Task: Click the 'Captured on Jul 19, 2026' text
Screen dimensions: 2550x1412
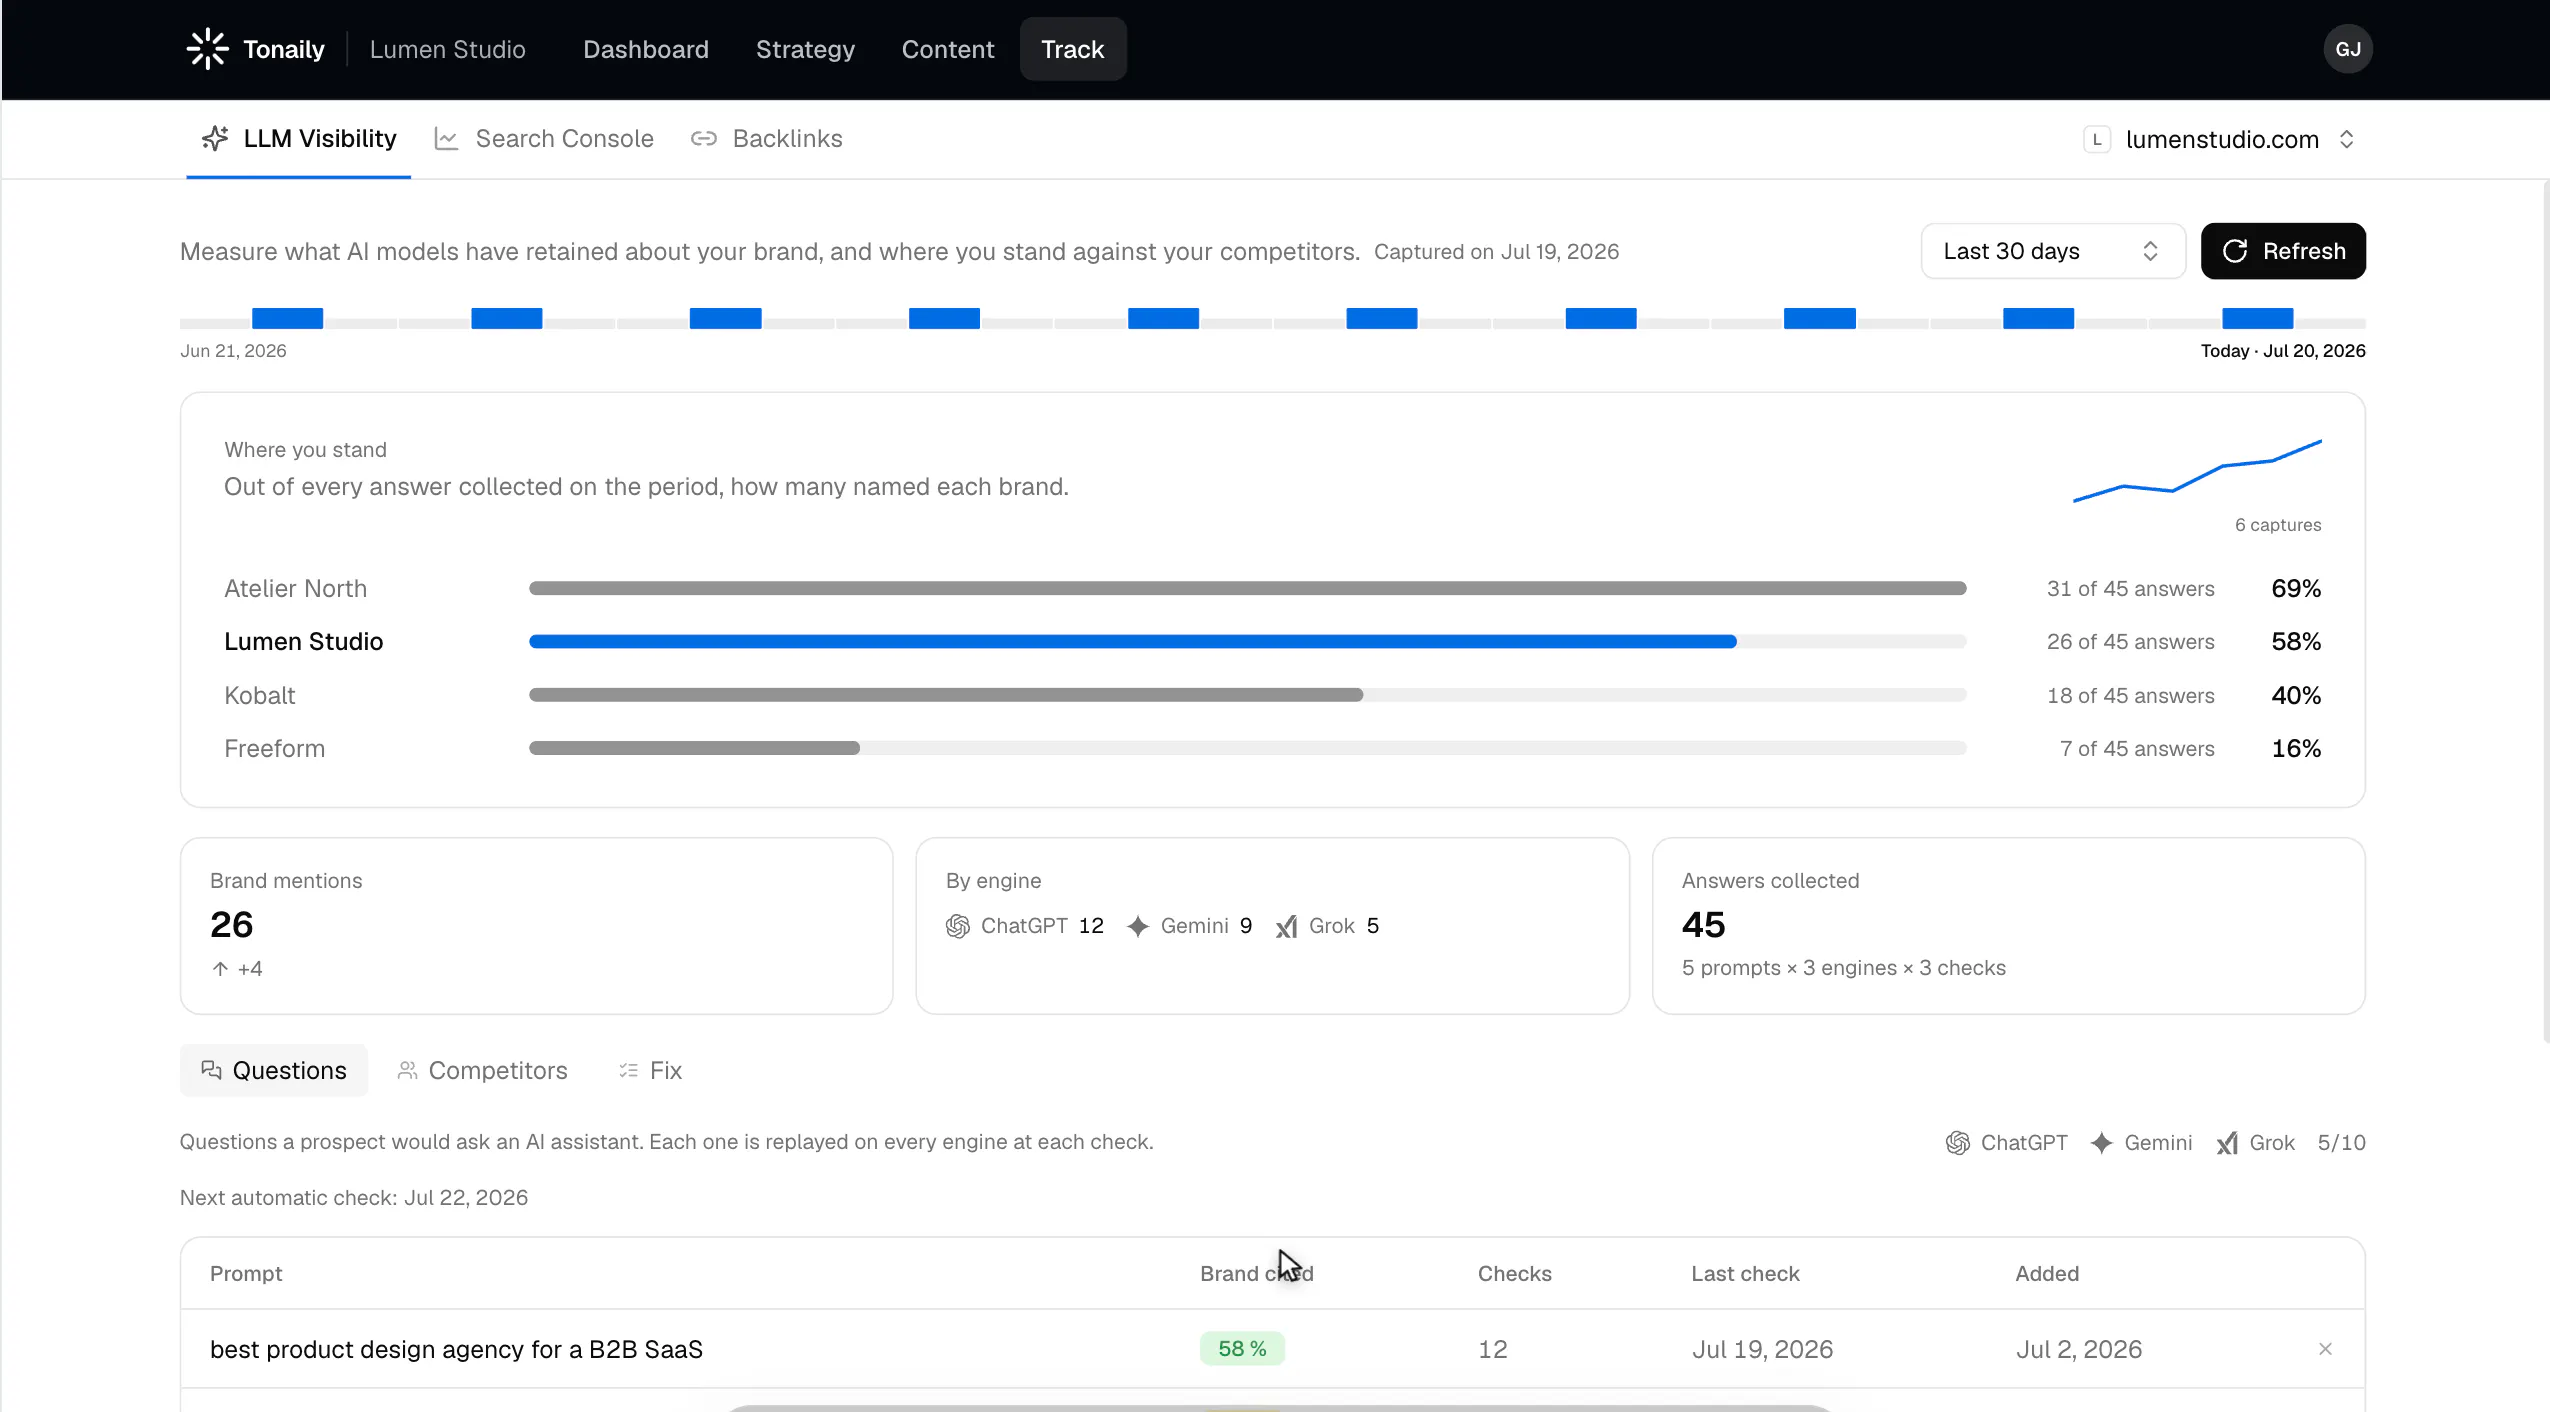Action: (1496, 251)
